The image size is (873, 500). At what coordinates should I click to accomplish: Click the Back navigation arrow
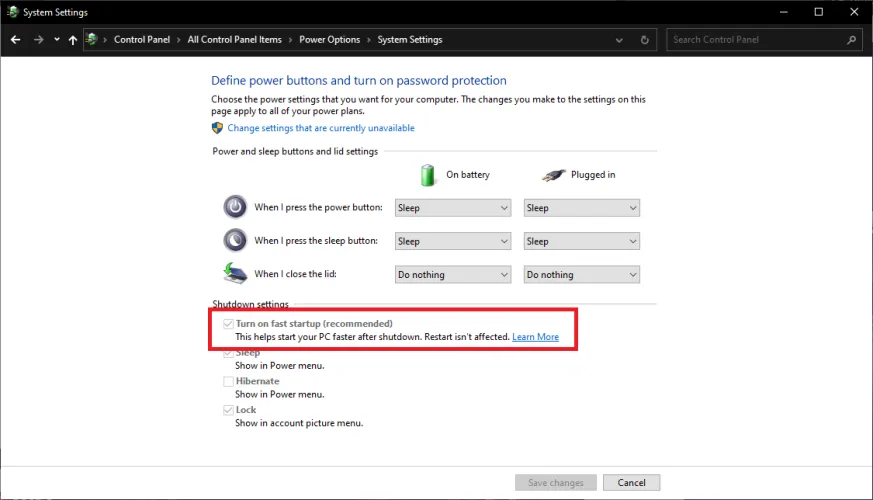coord(15,40)
